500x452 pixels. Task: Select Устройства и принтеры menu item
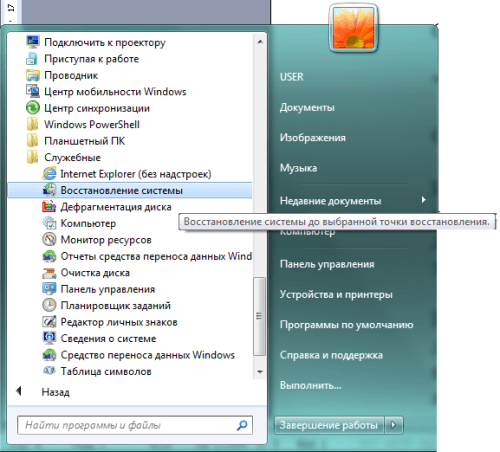coord(336,294)
